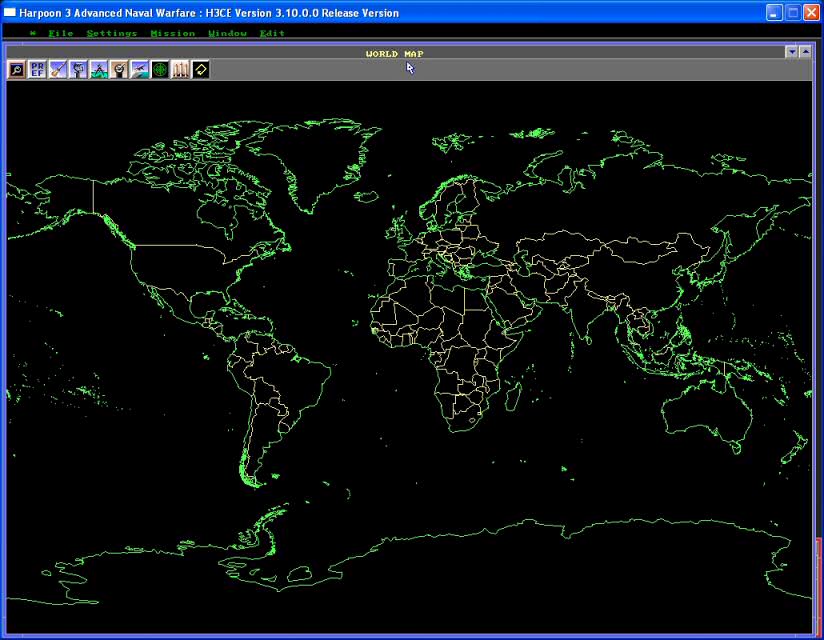Image resolution: width=824 pixels, height=640 pixels.
Task: Click the World Map up-arrow button
Action: coord(805,51)
